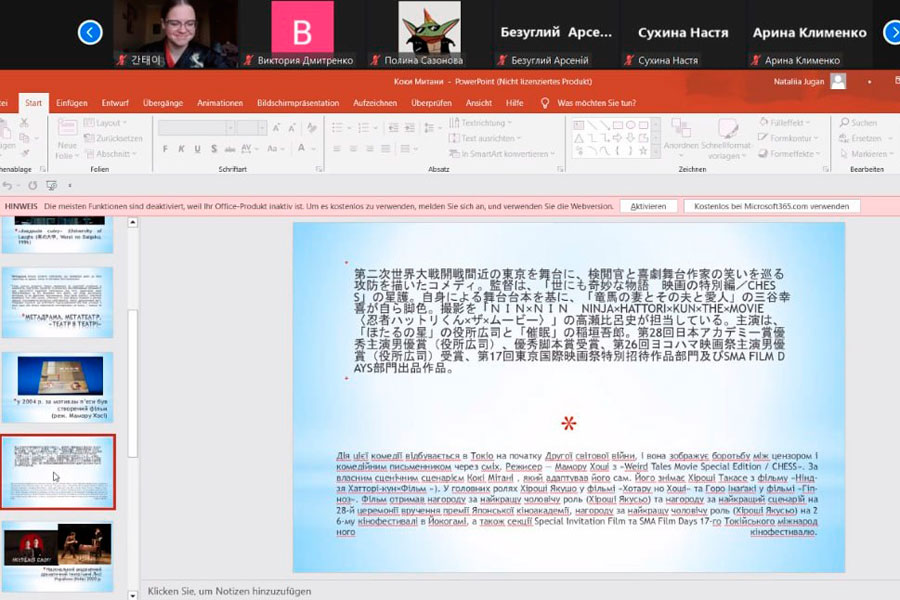Toggle italic K formatting

point(181,149)
